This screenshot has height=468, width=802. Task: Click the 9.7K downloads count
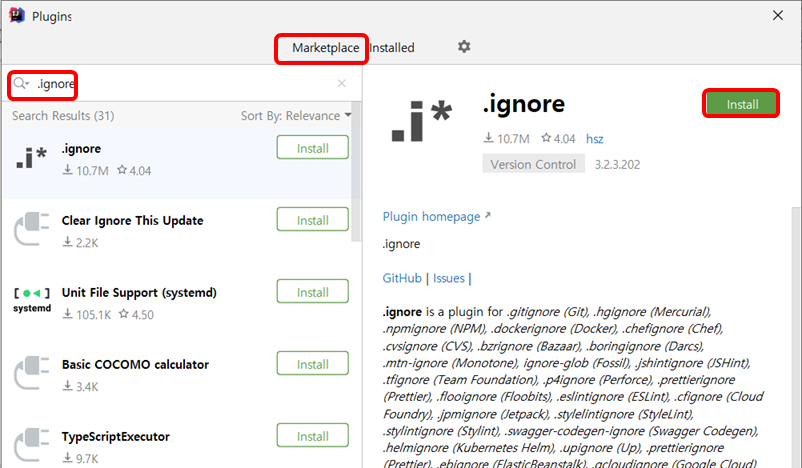(87, 458)
